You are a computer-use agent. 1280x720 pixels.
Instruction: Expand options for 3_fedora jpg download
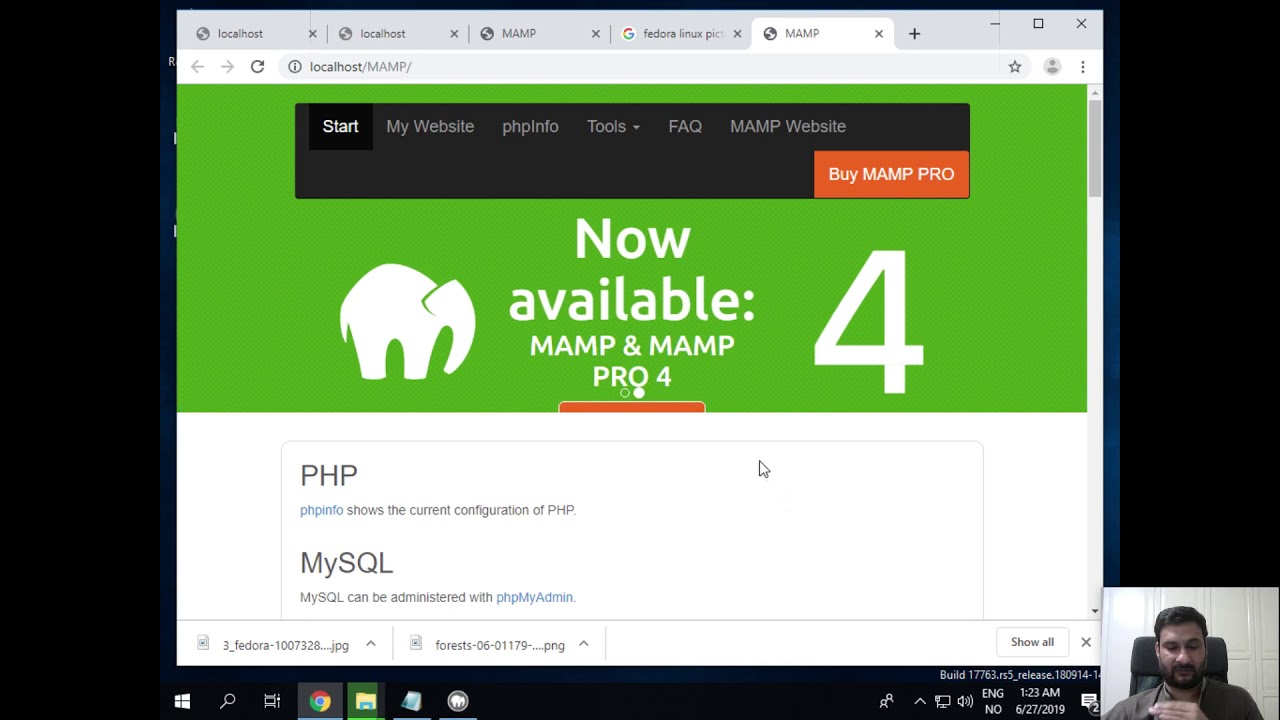(x=370, y=644)
